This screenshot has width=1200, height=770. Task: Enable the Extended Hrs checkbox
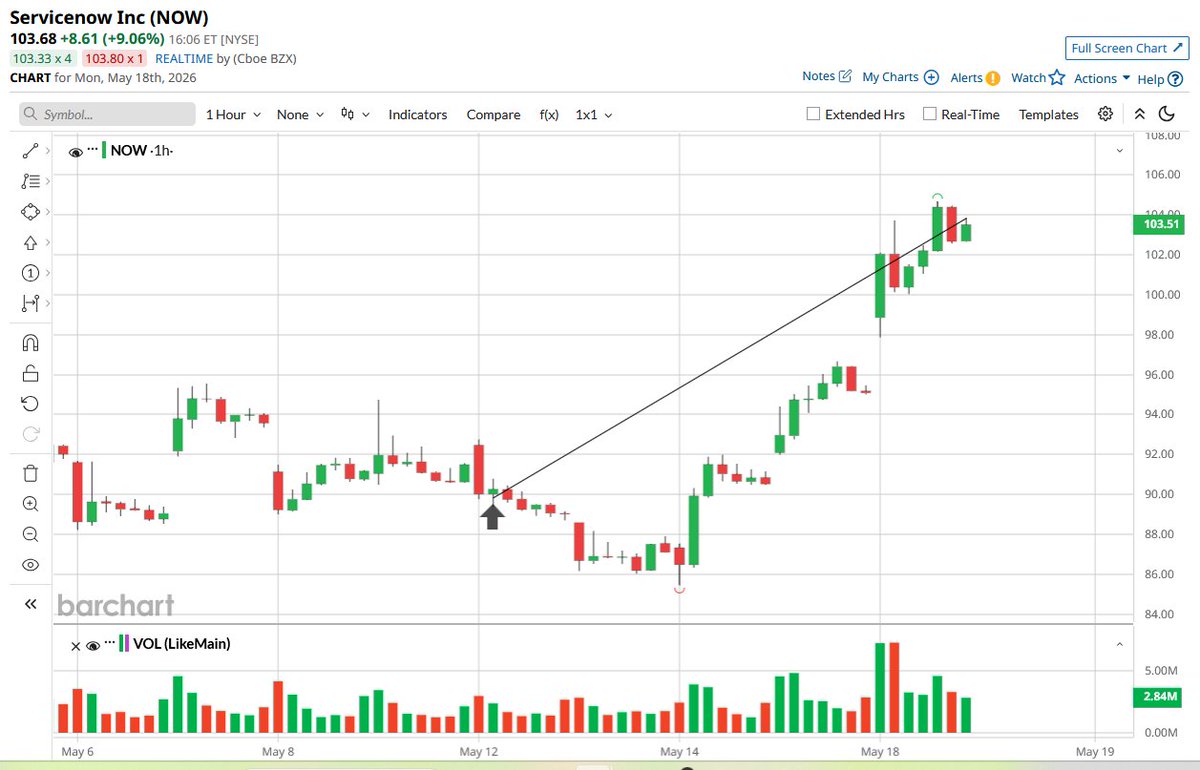[x=813, y=114]
